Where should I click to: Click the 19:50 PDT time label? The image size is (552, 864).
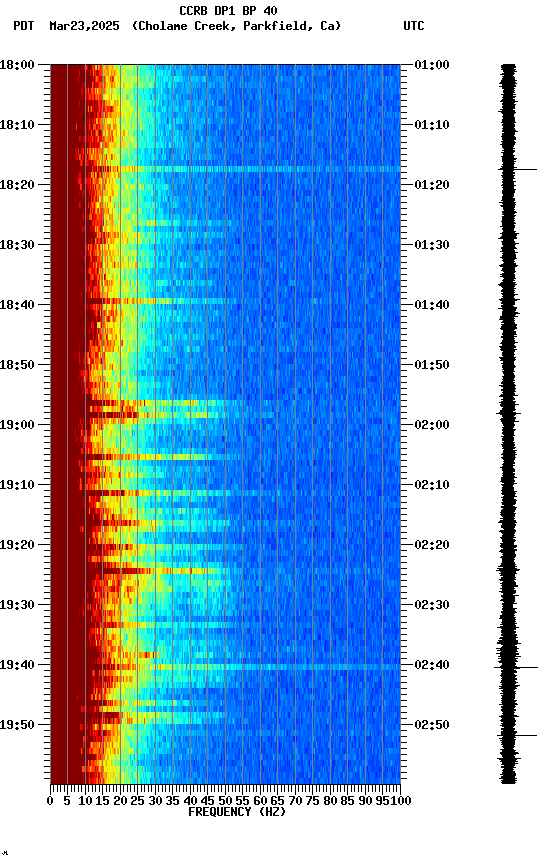17,725
